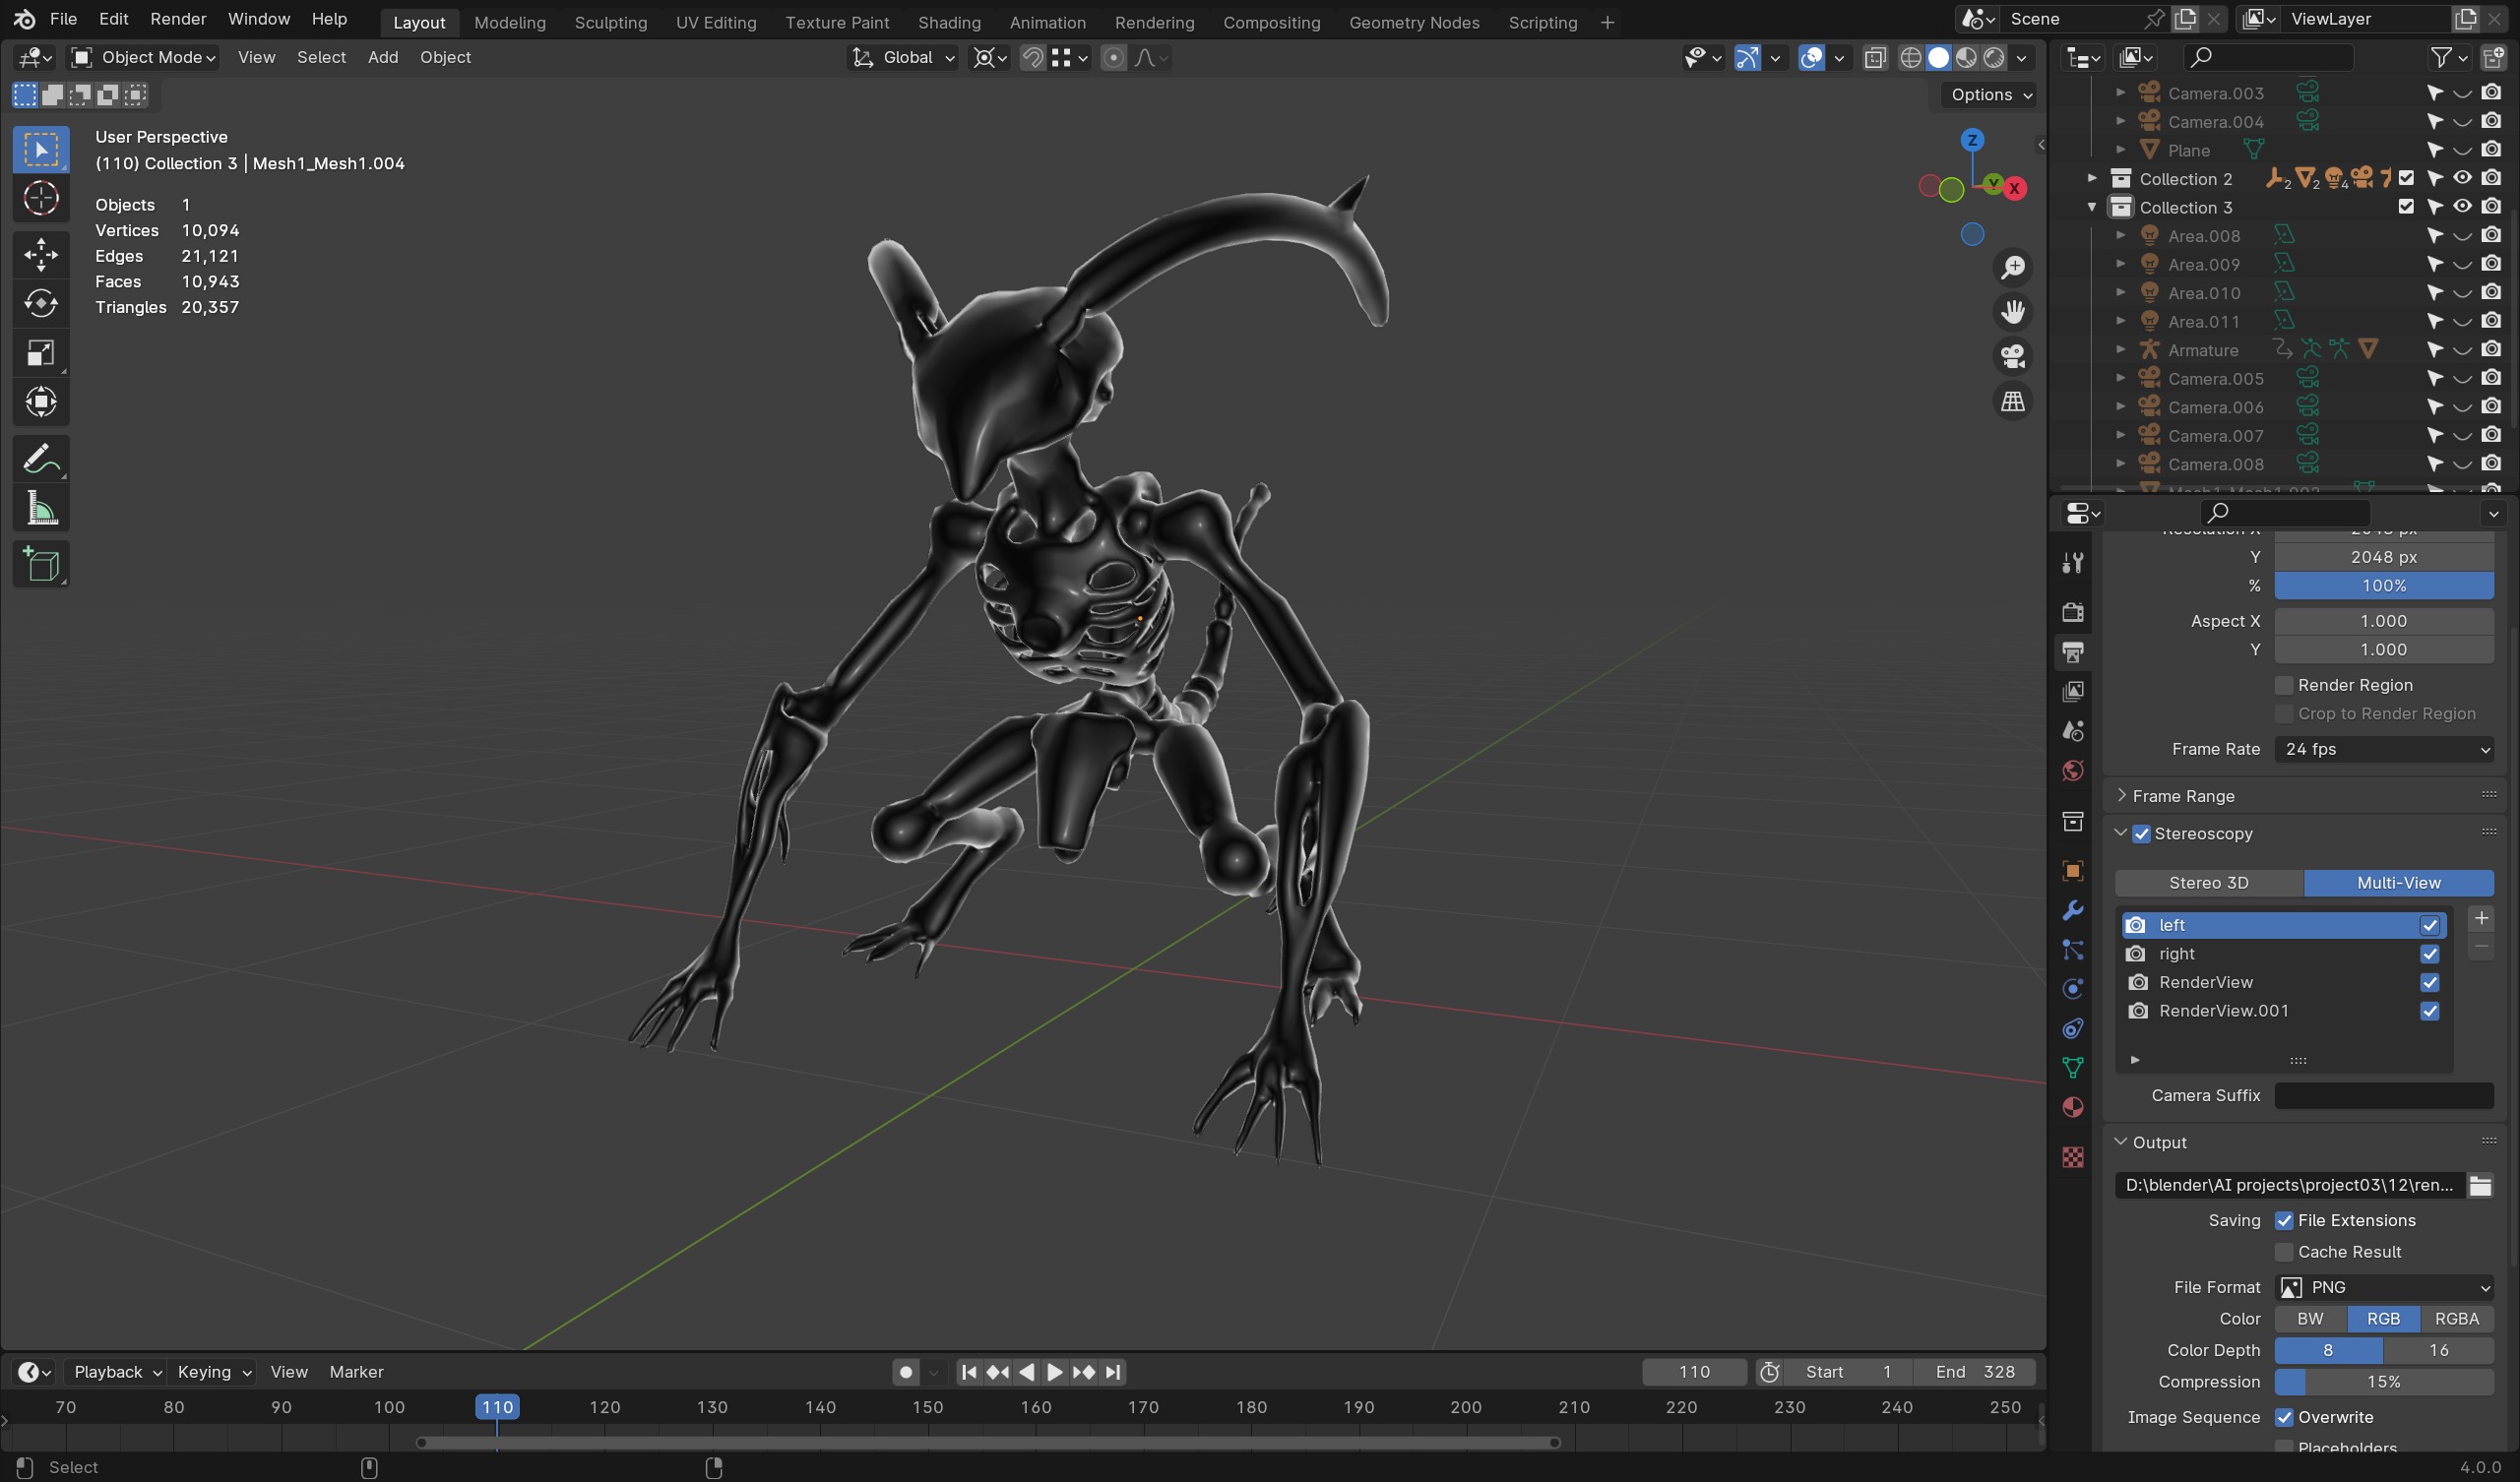The width and height of the screenshot is (2520, 1482).
Task: Open the Modifiers properties tab
Action: point(2072,911)
